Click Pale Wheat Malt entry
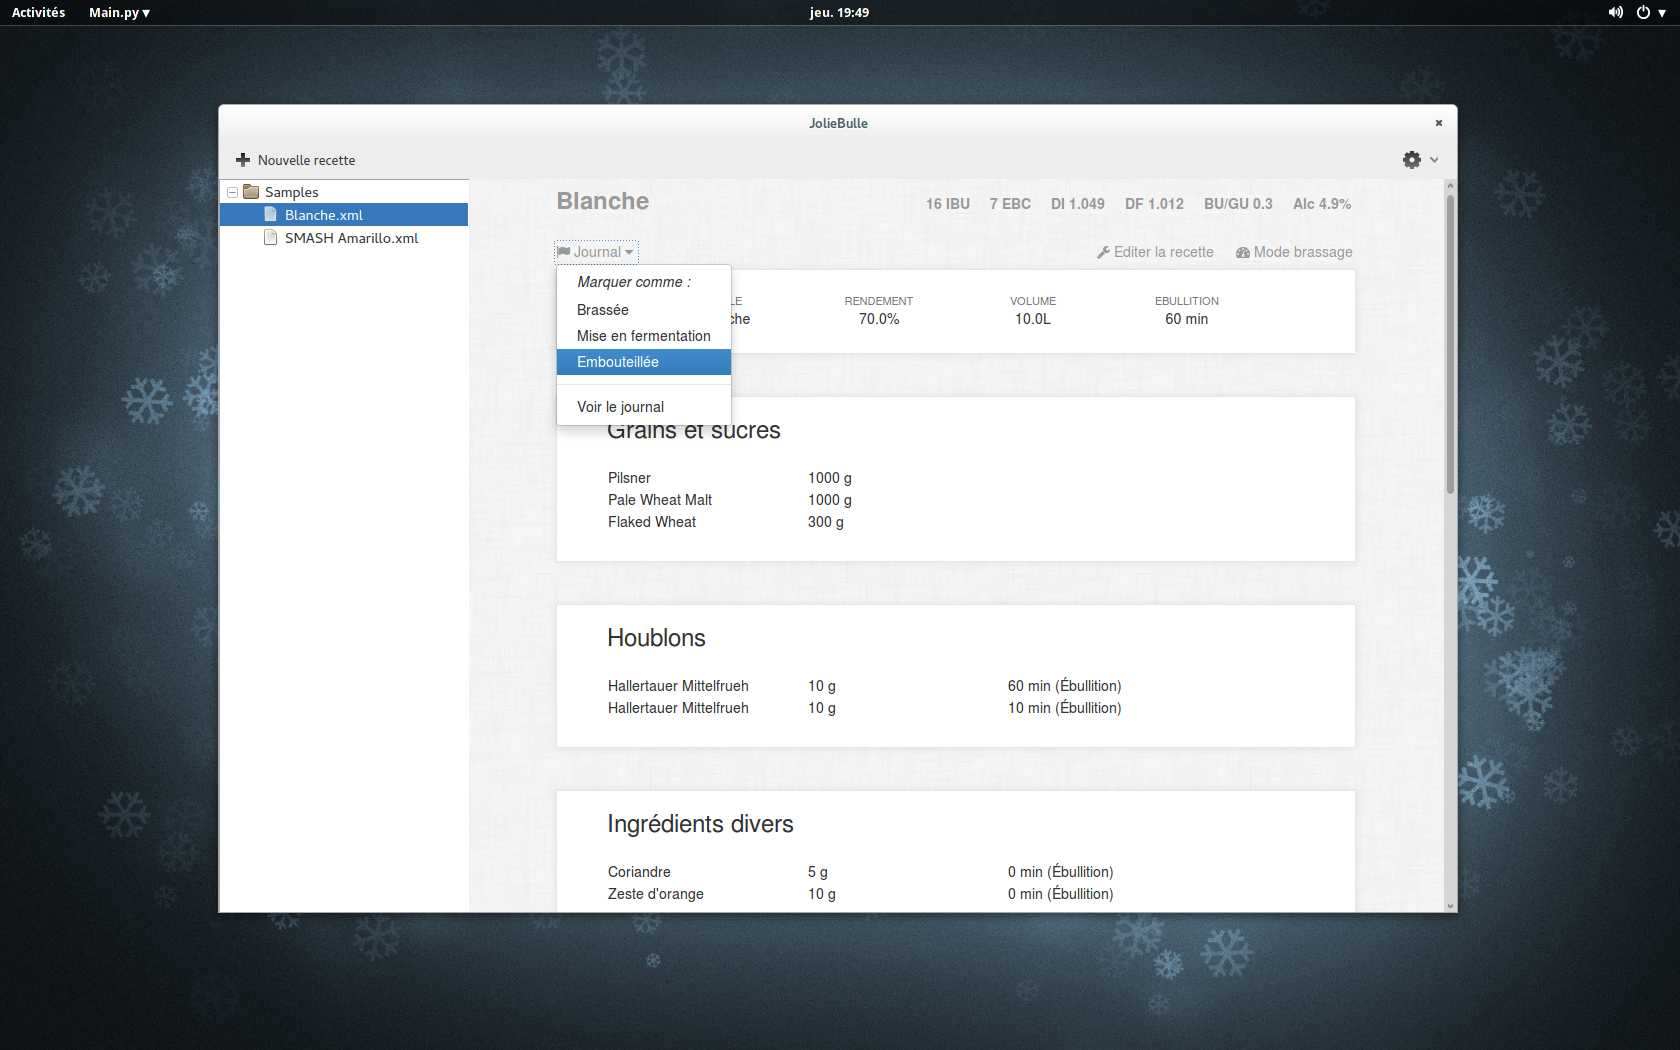The height and width of the screenshot is (1050, 1680). point(660,500)
